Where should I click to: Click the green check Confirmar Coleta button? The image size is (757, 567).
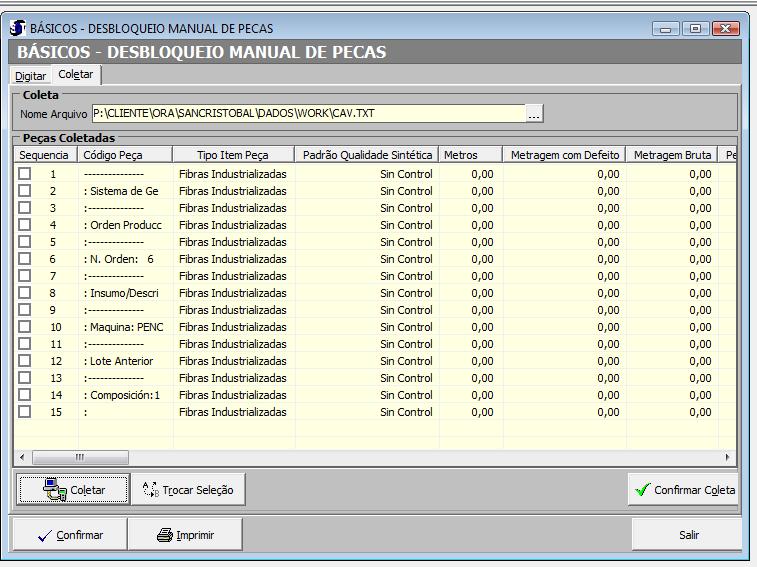click(x=685, y=490)
